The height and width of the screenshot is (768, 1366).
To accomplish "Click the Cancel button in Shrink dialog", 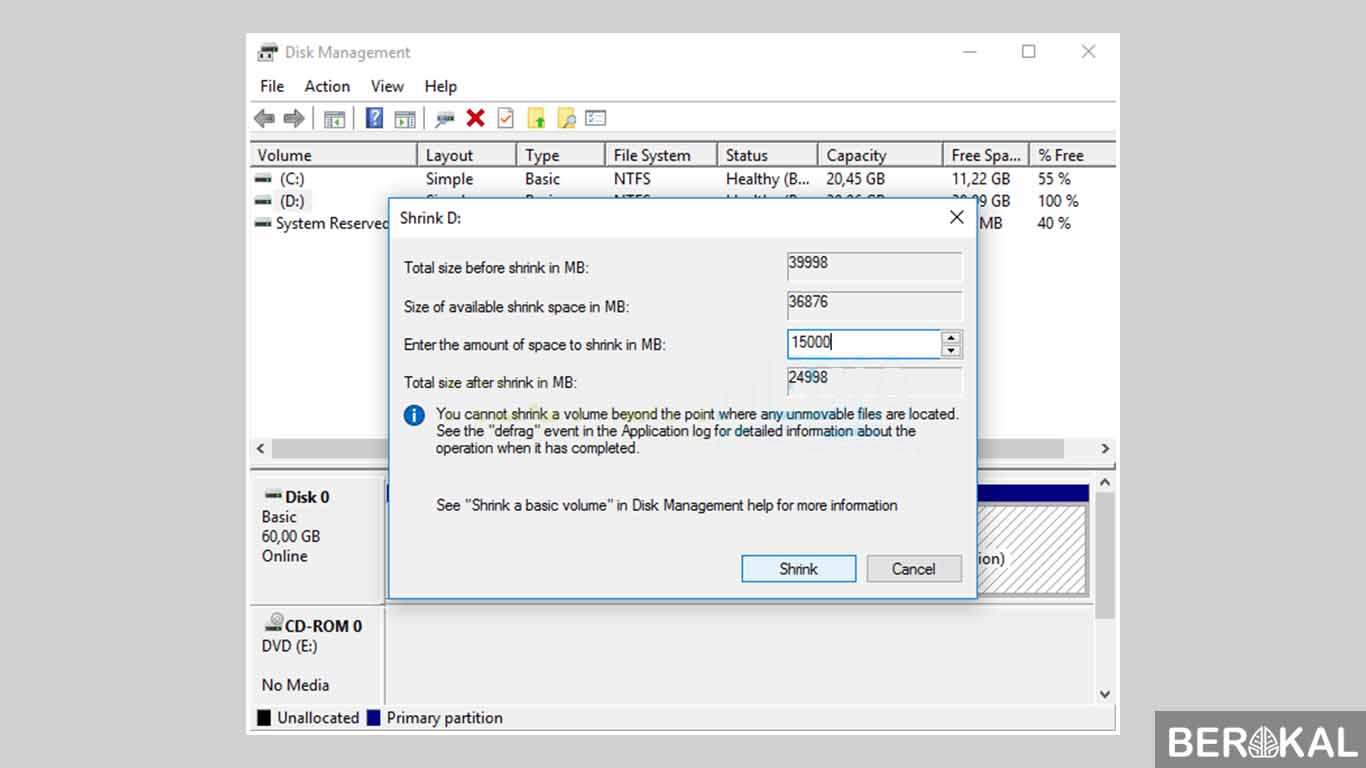I will tap(914, 569).
